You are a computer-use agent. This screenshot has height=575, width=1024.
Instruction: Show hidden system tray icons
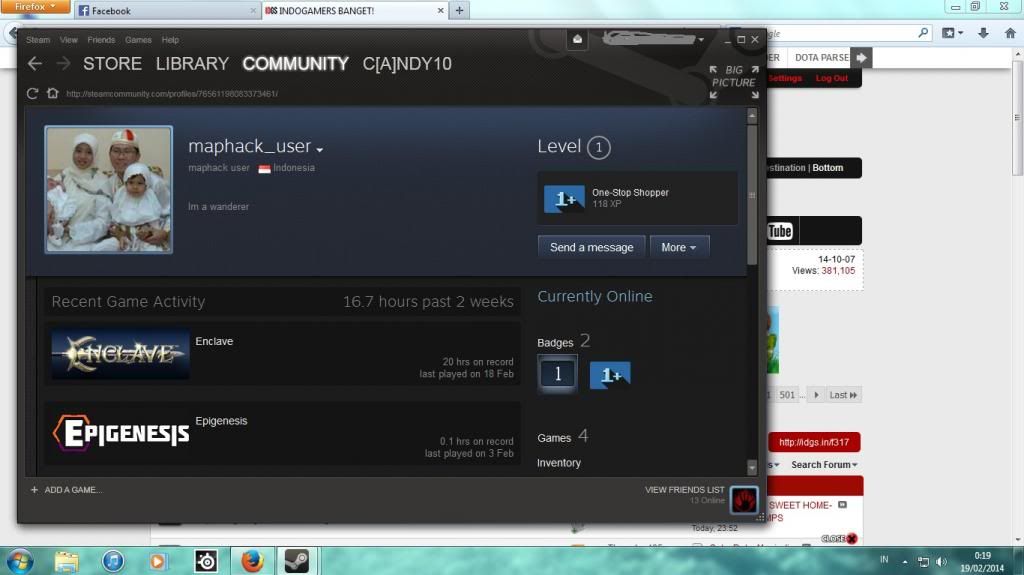pyautogui.click(x=904, y=561)
